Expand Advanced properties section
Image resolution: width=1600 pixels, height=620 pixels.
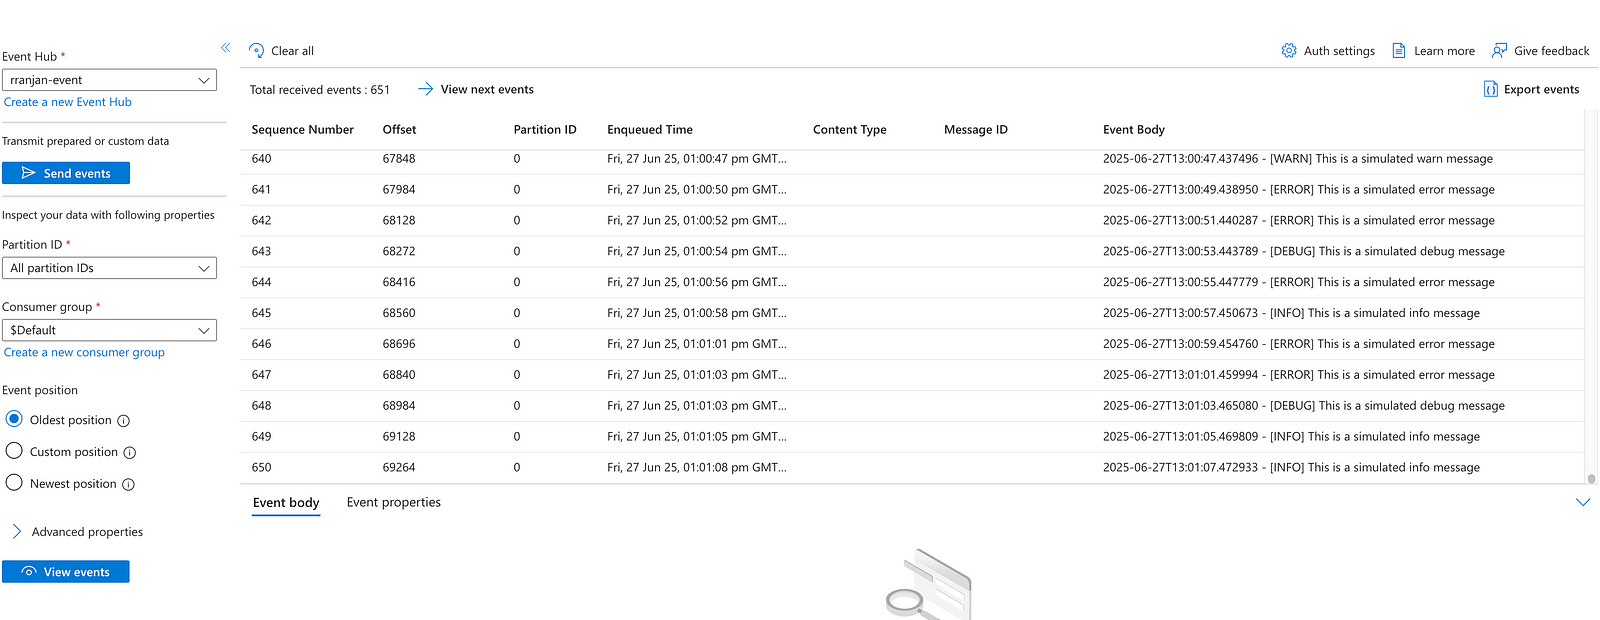click(x=17, y=532)
